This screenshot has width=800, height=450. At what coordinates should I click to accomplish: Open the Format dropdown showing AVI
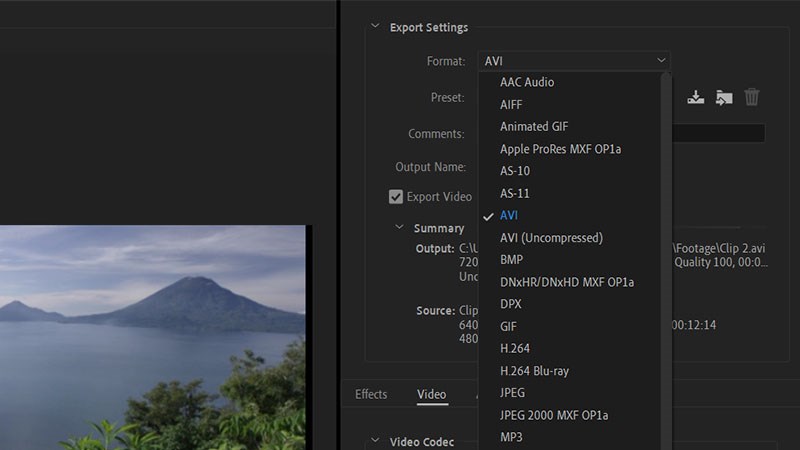573,61
